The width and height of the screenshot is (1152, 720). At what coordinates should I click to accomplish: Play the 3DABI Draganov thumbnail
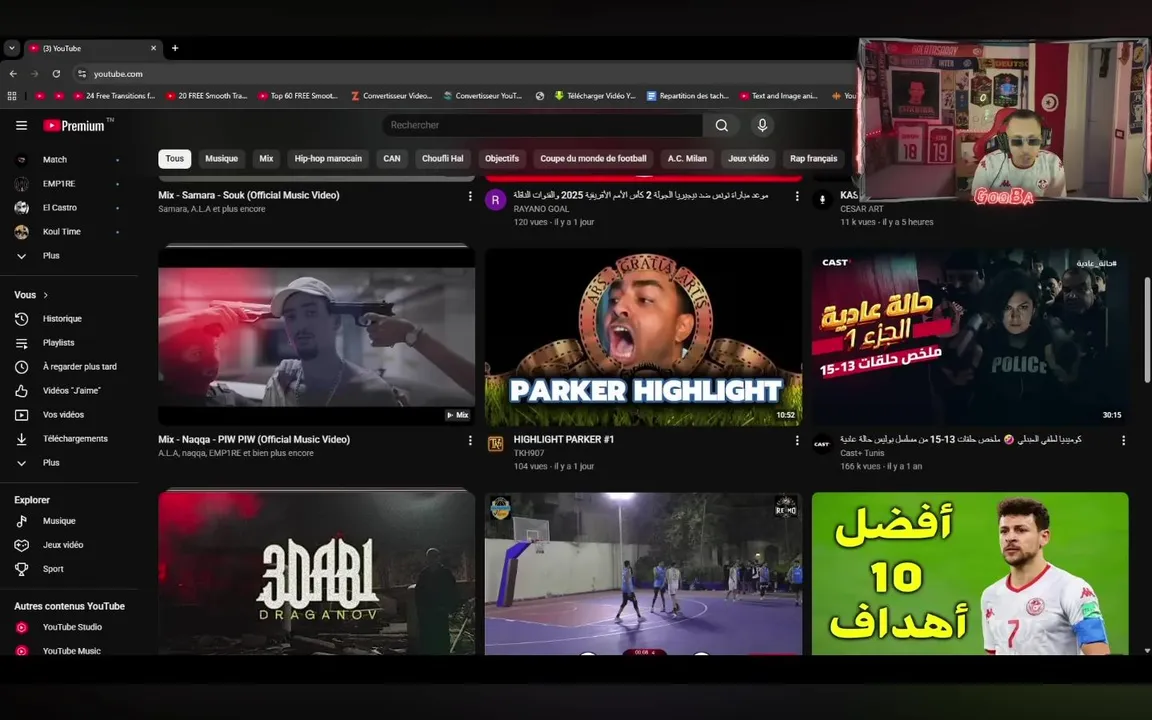click(x=317, y=573)
